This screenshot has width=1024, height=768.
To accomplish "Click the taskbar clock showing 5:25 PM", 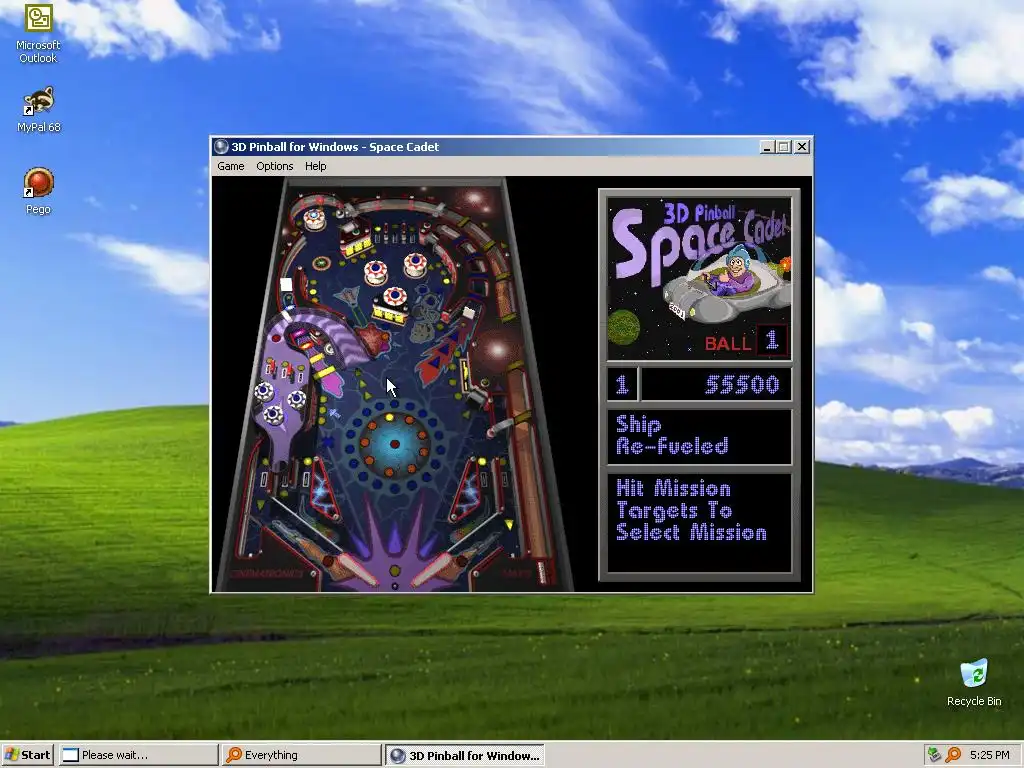I will 989,755.
